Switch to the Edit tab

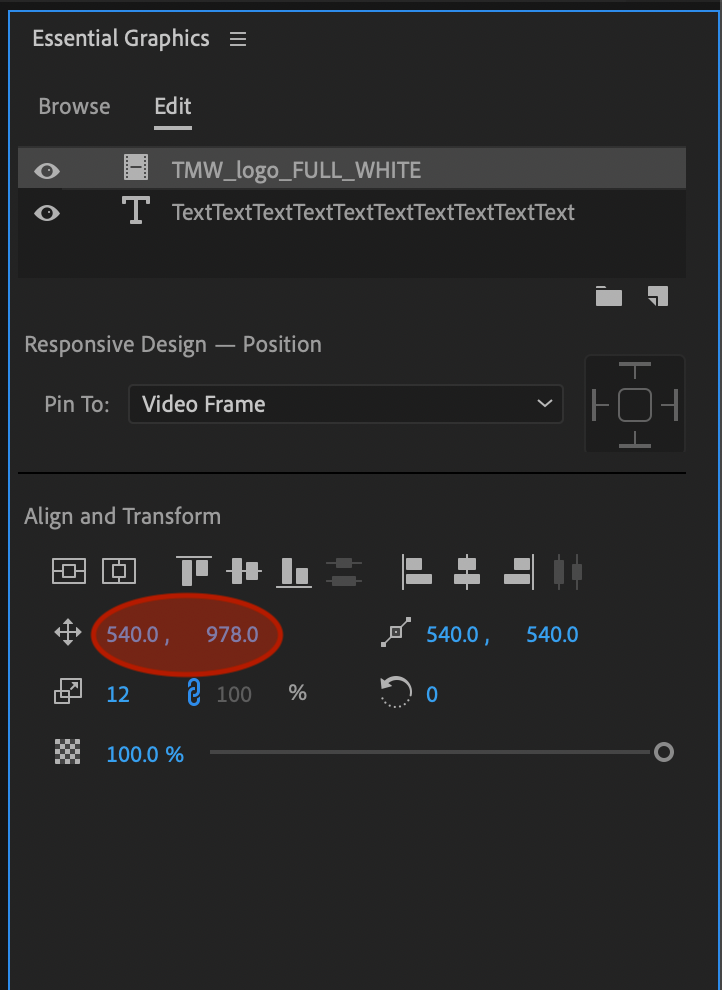point(172,106)
